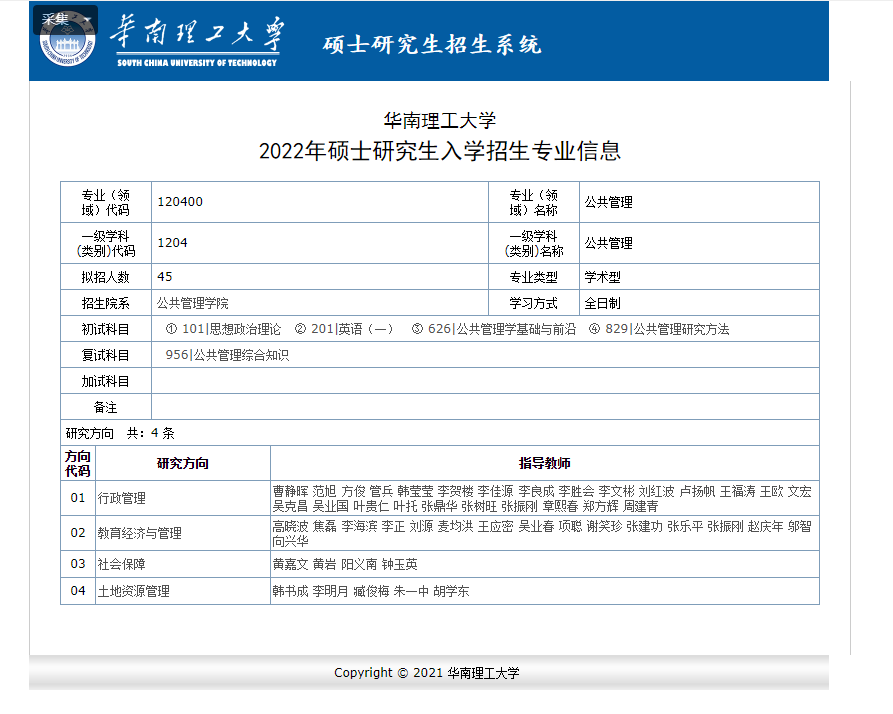Screen dimensions: 893x714
Task: Click the advisor list starting with 高晓波
Action: [x=542, y=534]
